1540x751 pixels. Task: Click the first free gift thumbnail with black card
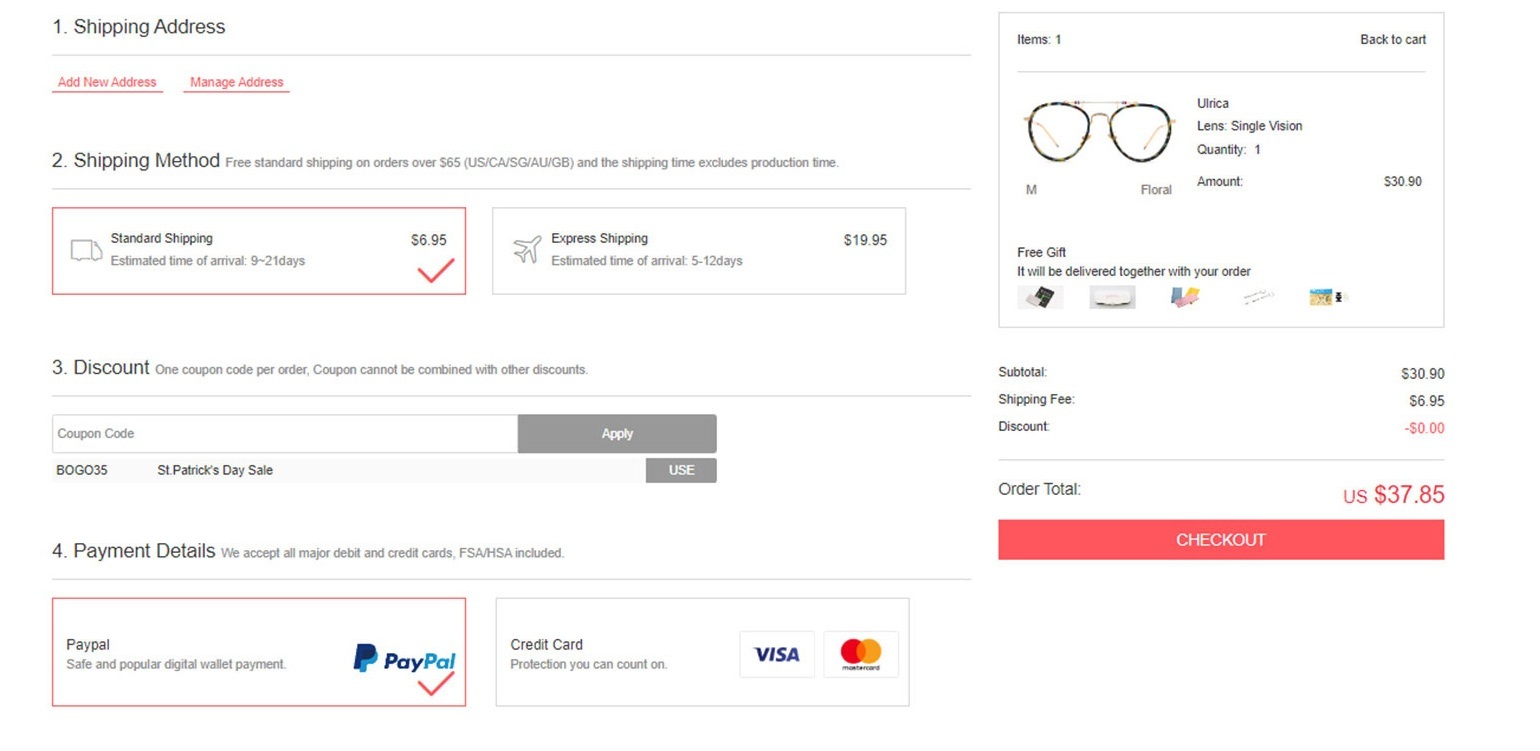(x=1040, y=297)
